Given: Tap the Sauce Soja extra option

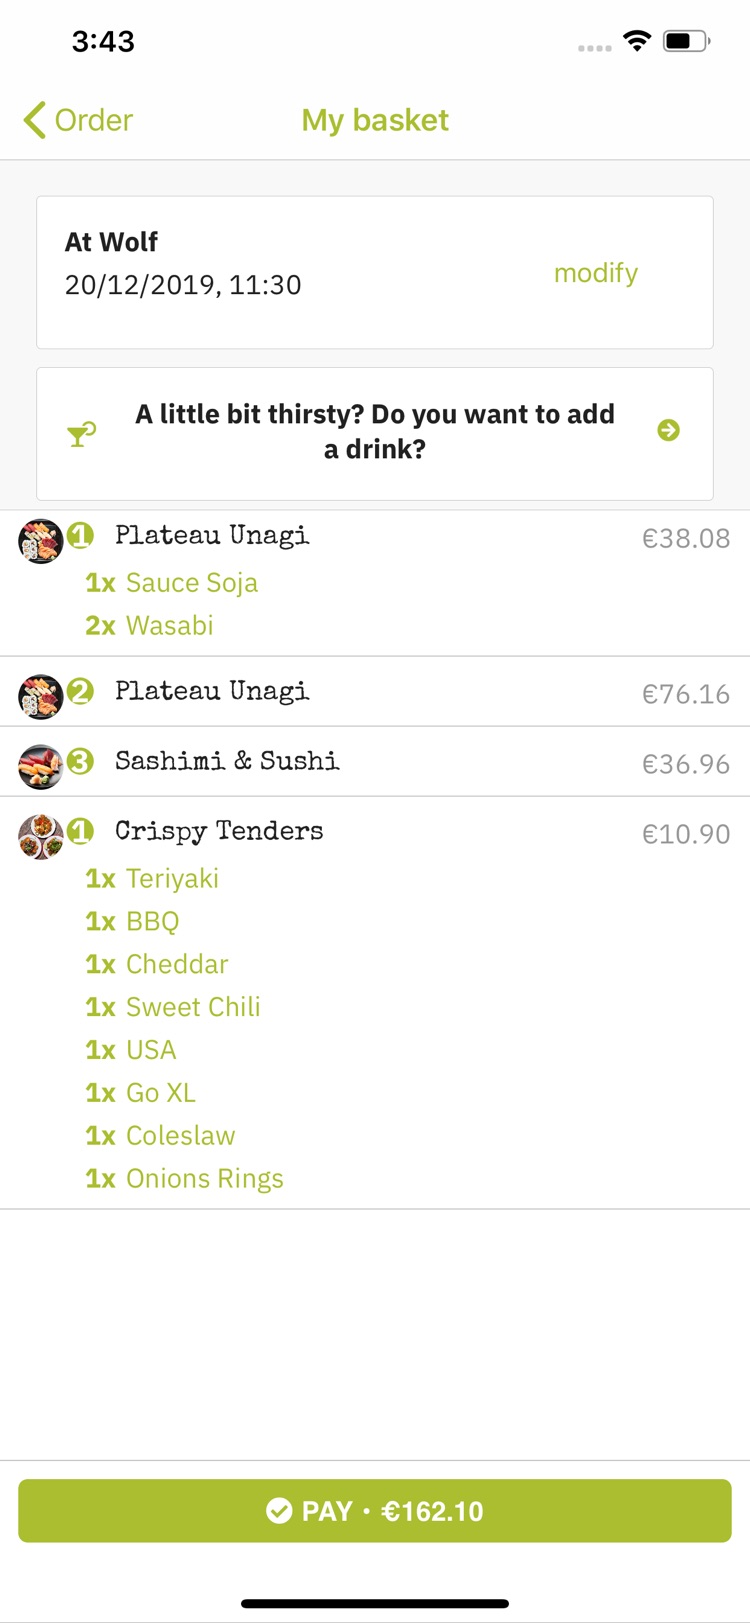Looking at the screenshot, I should tap(172, 583).
